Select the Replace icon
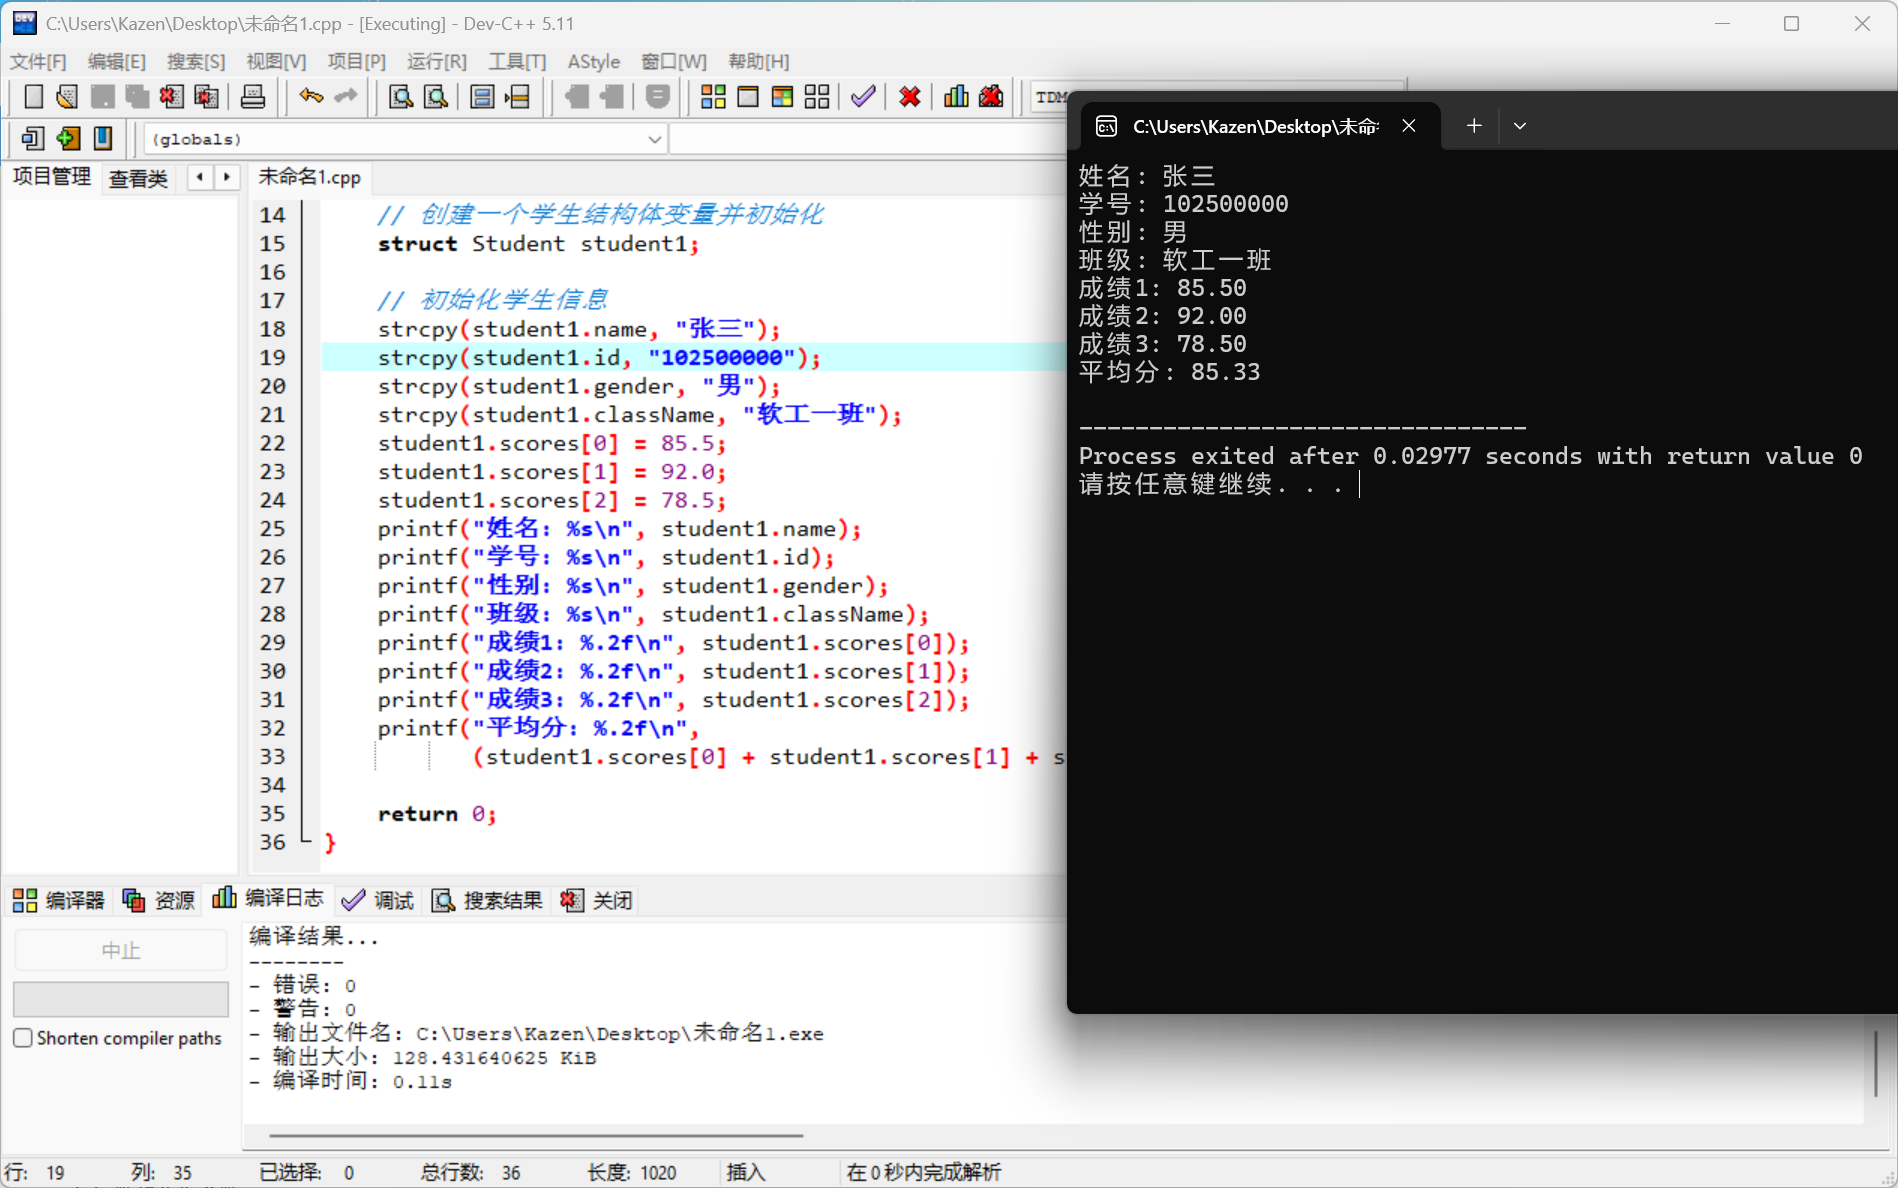 (x=435, y=96)
